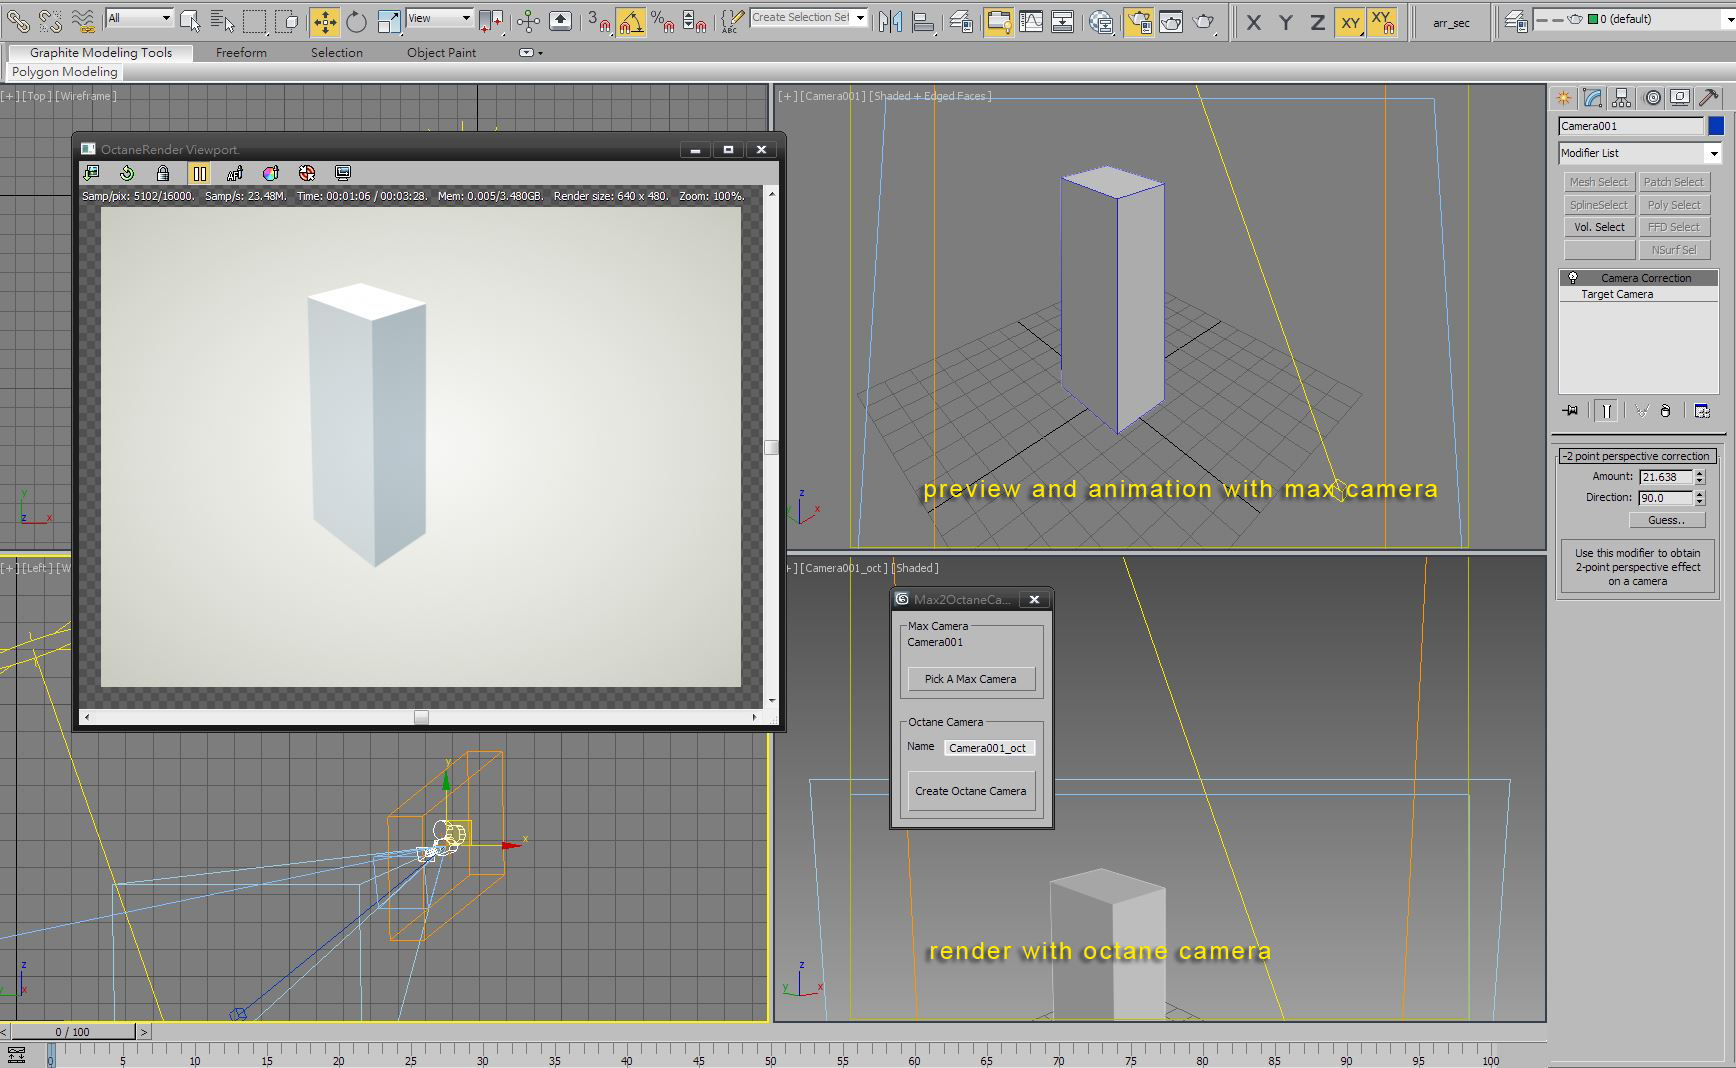Open the Curve Editor from toolbar
The height and width of the screenshot is (1068, 1736).
(x=1030, y=21)
